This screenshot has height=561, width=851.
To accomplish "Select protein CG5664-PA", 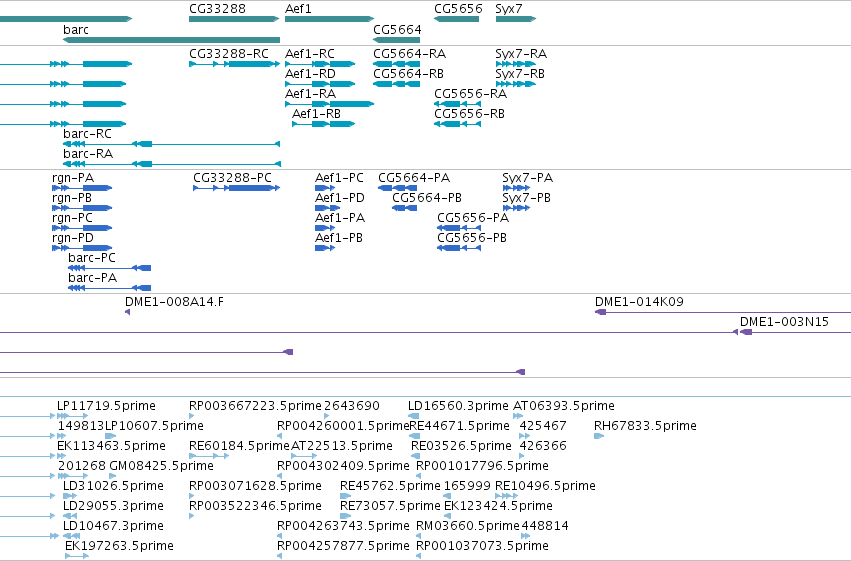I will [397, 188].
